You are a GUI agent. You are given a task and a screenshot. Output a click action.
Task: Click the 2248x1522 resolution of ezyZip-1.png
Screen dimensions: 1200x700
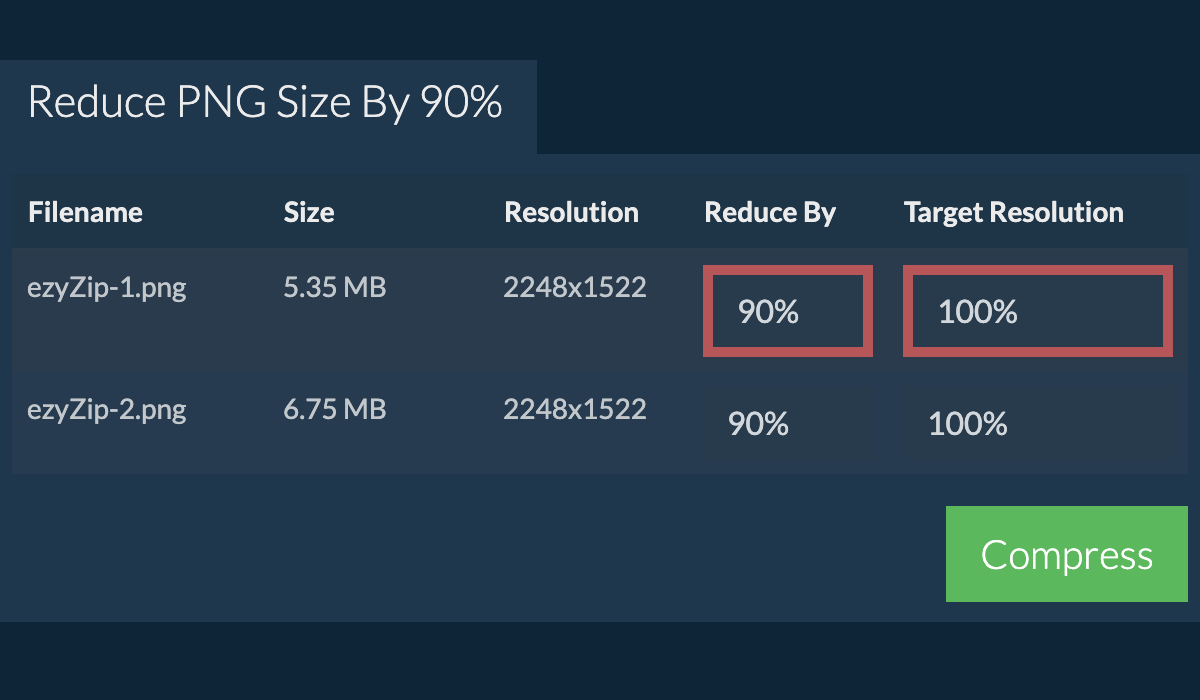click(x=575, y=288)
